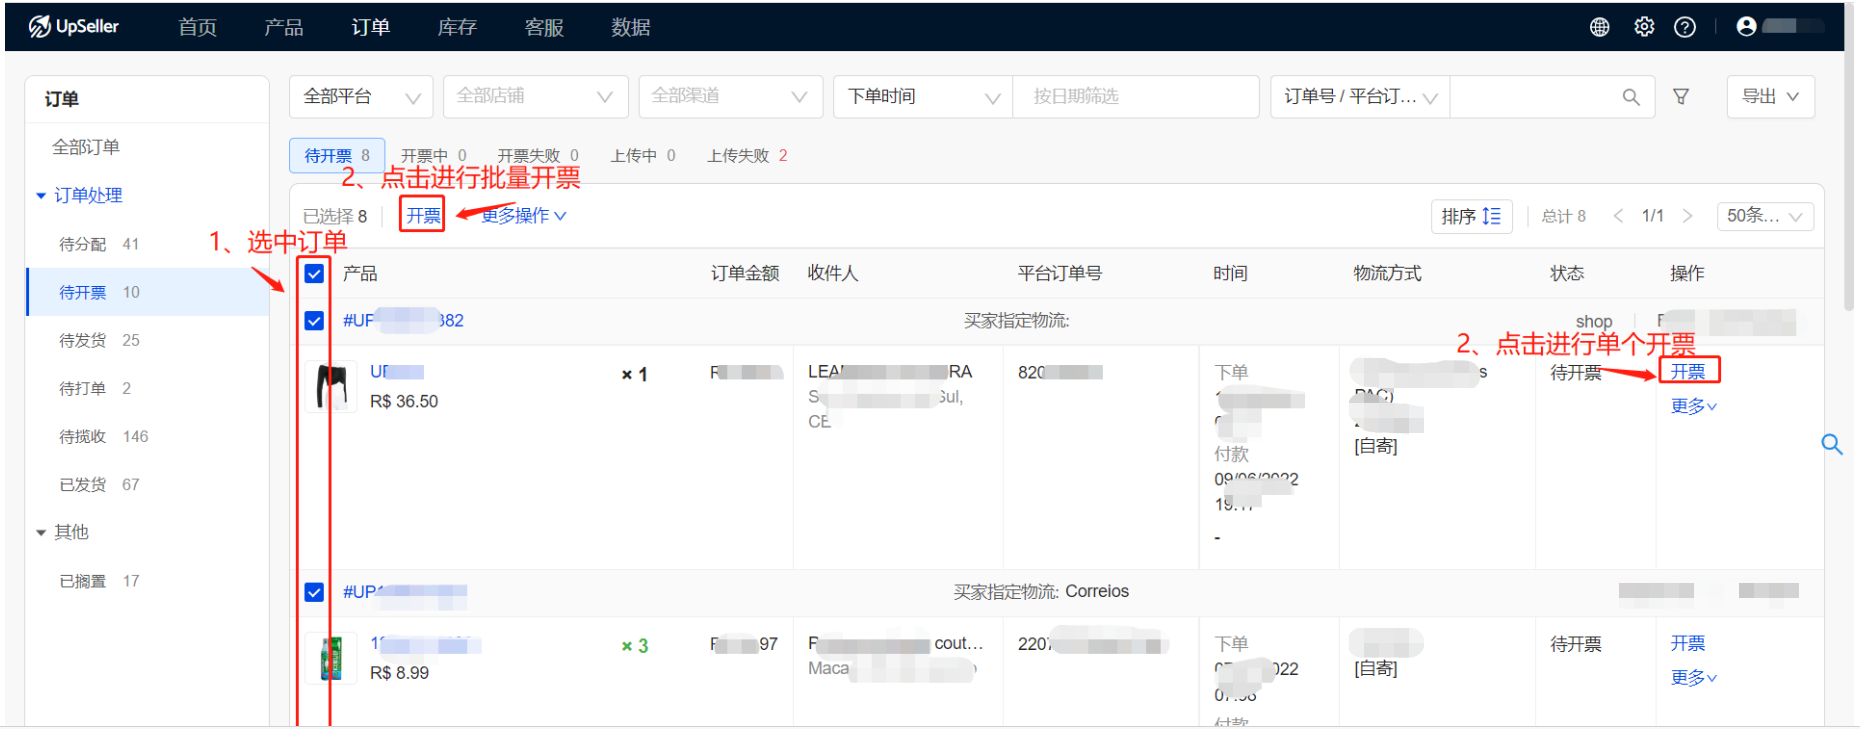
Task: Go to 首页 in top navigation
Action: tap(198, 27)
